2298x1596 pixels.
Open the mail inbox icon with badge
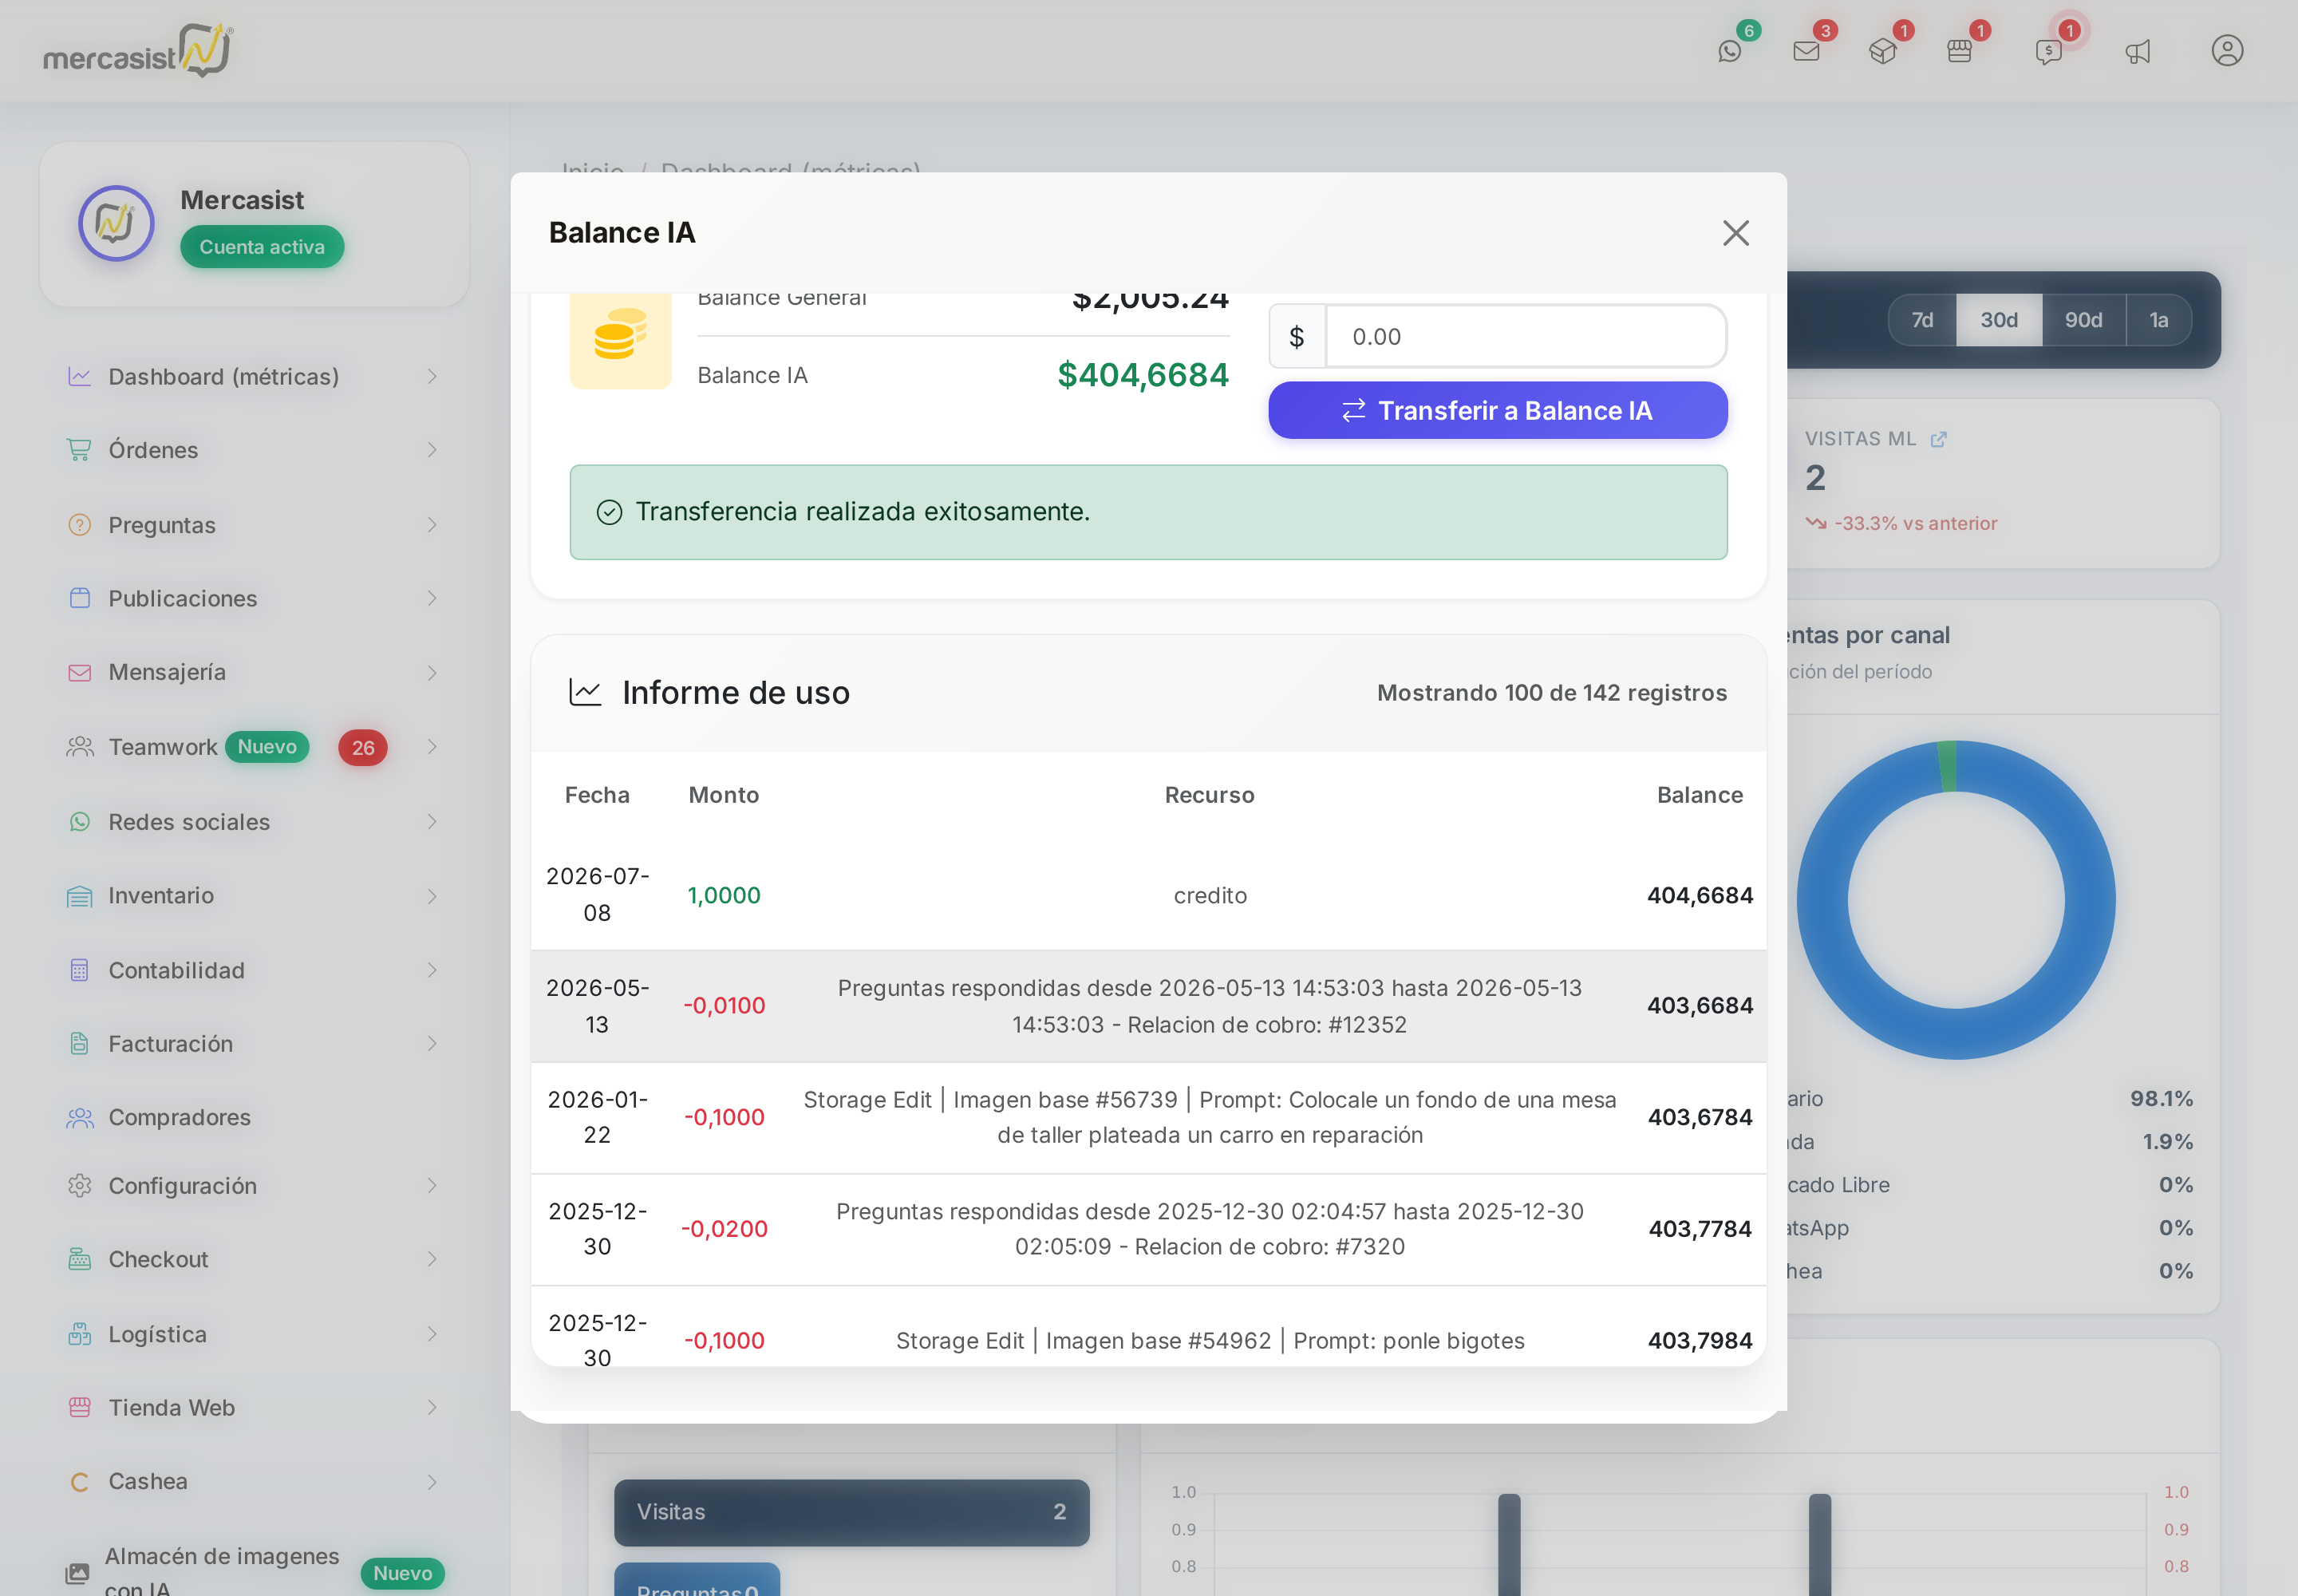[1806, 51]
